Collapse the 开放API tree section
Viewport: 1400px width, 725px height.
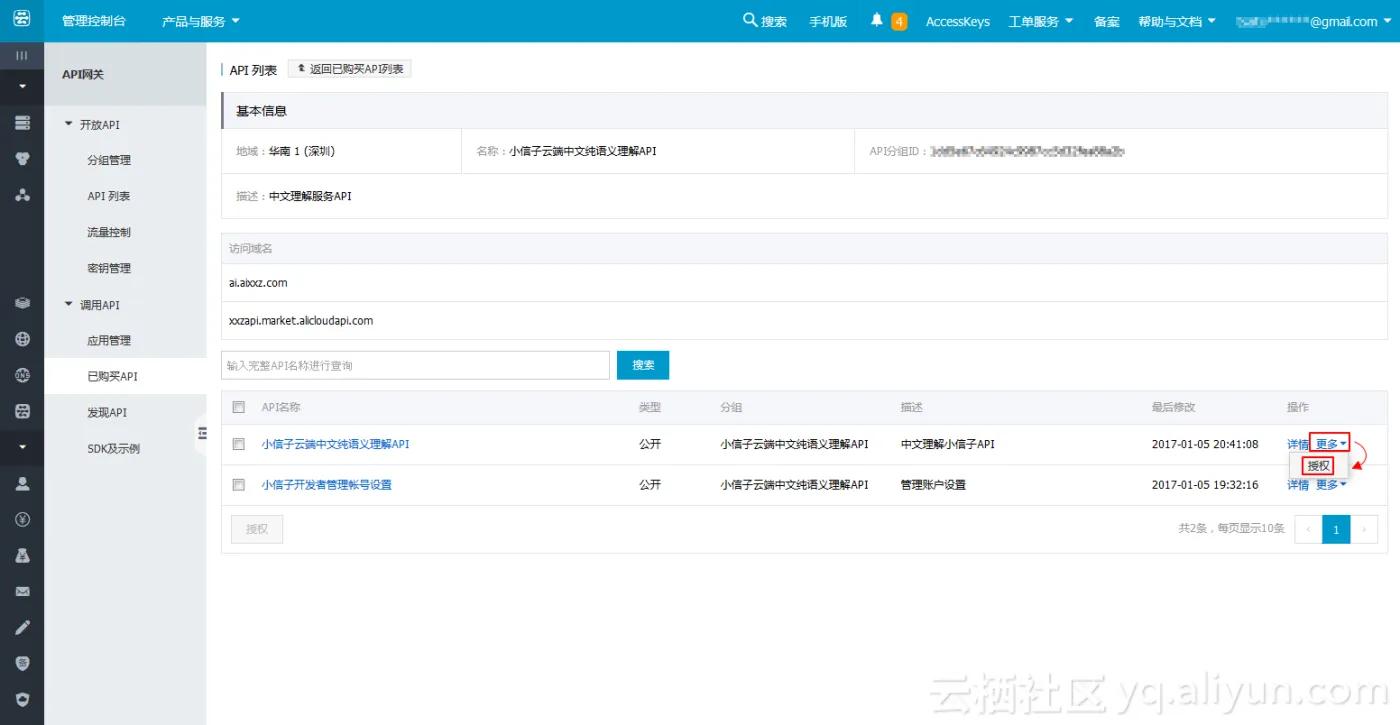pyautogui.click(x=69, y=124)
